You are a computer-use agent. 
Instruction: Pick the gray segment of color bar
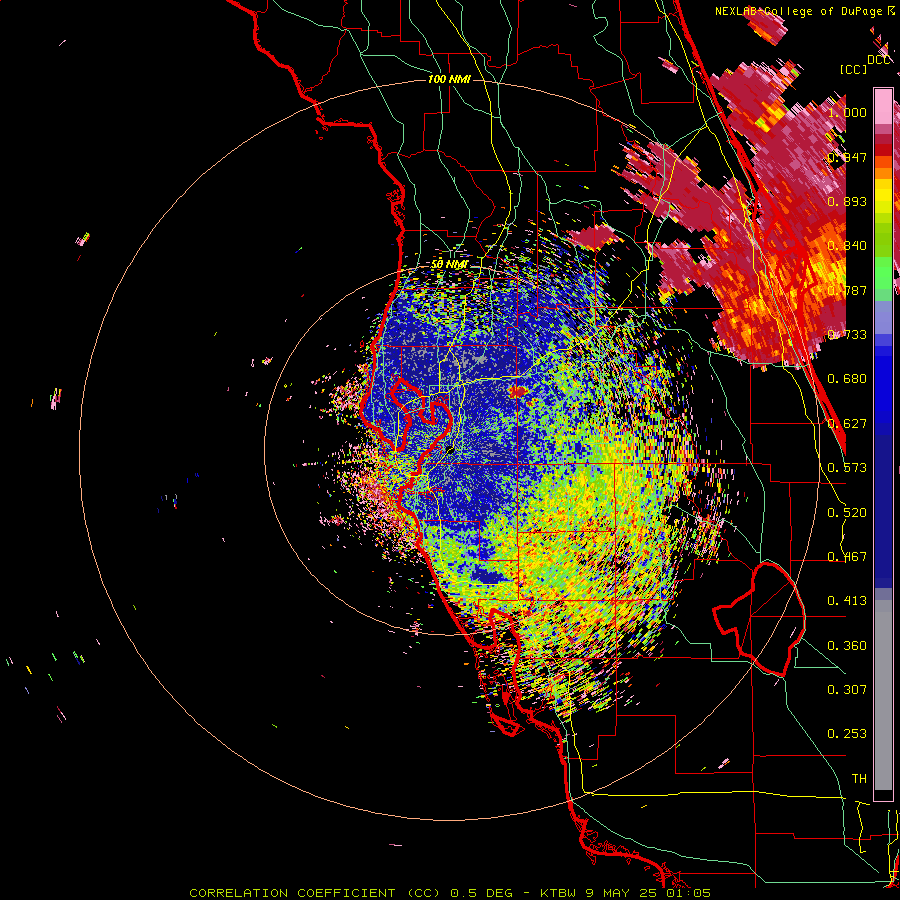click(883, 695)
